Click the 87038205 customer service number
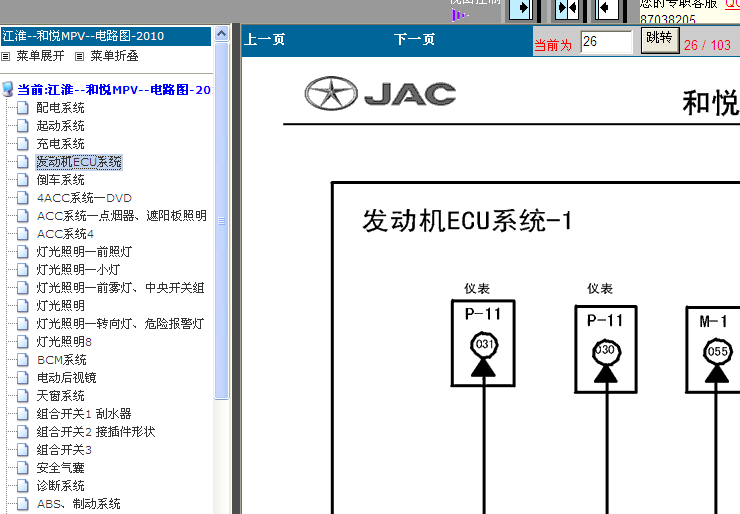This screenshot has width=740, height=514. click(668, 19)
